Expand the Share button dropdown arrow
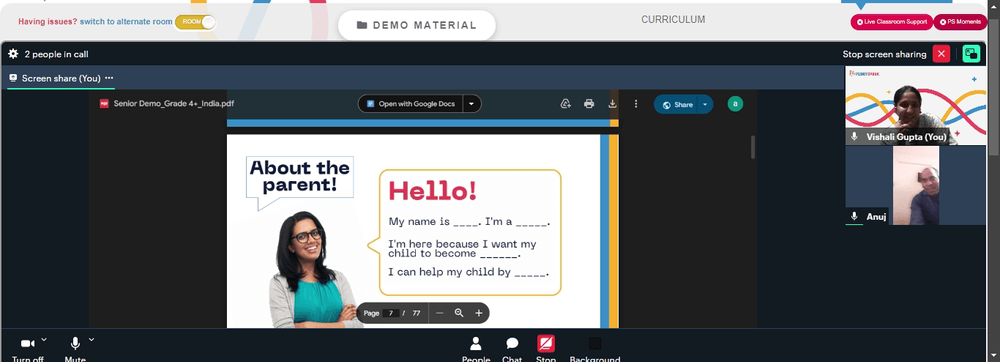This screenshot has width=1000, height=362. point(705,105)
